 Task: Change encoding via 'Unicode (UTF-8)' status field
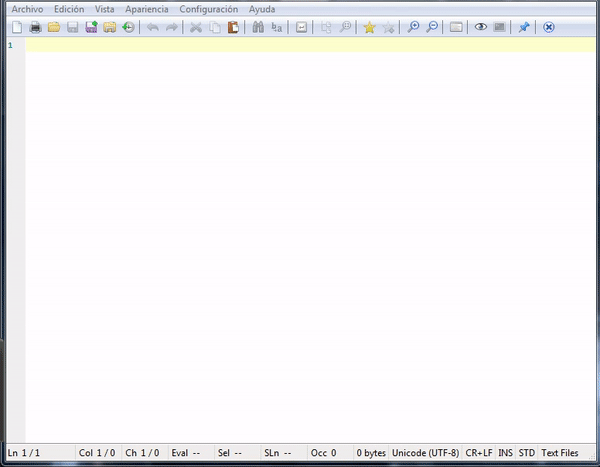click(425, 453)
